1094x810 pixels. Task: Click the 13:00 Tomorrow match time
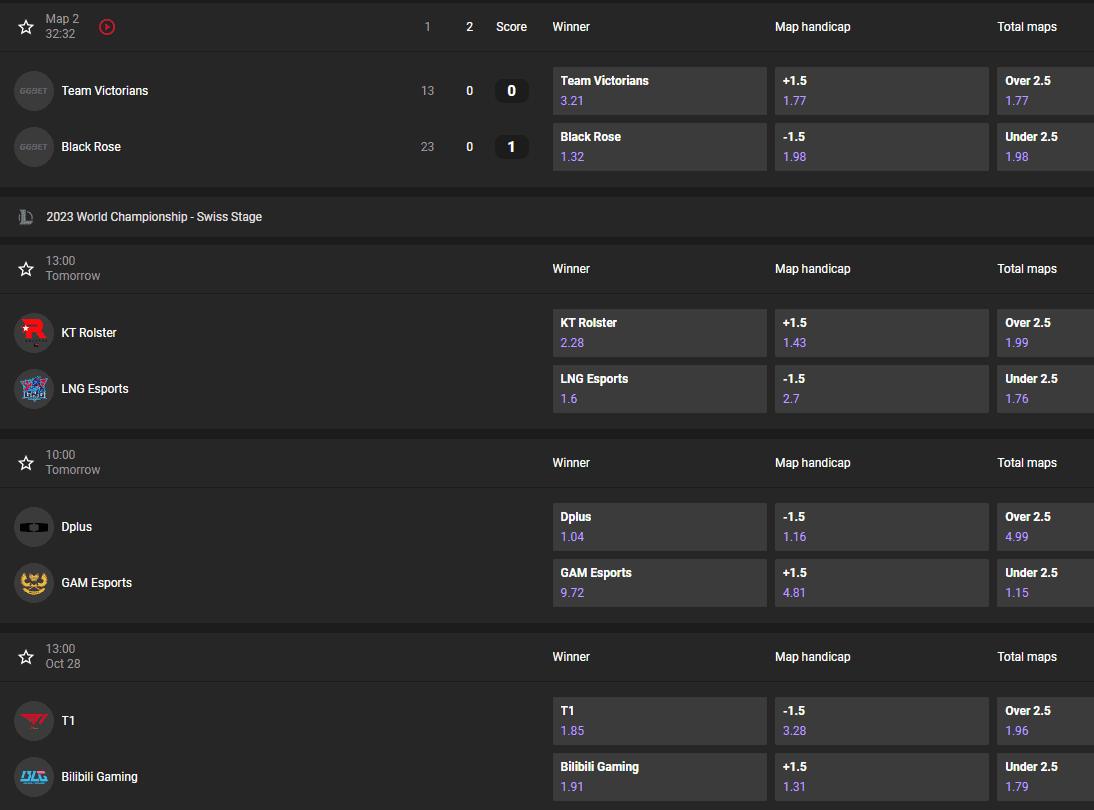click(73, 269)
